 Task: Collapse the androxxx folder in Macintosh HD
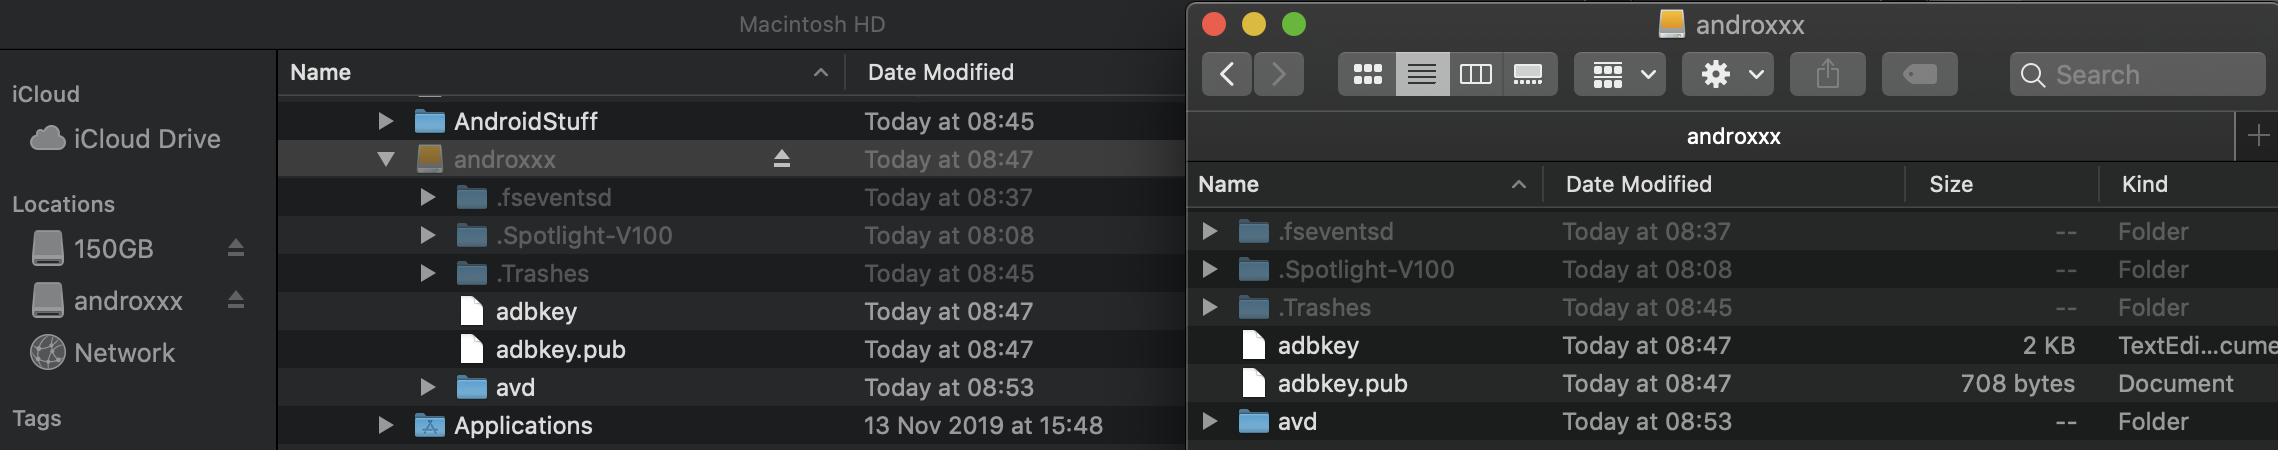click(x=385, y=159)
